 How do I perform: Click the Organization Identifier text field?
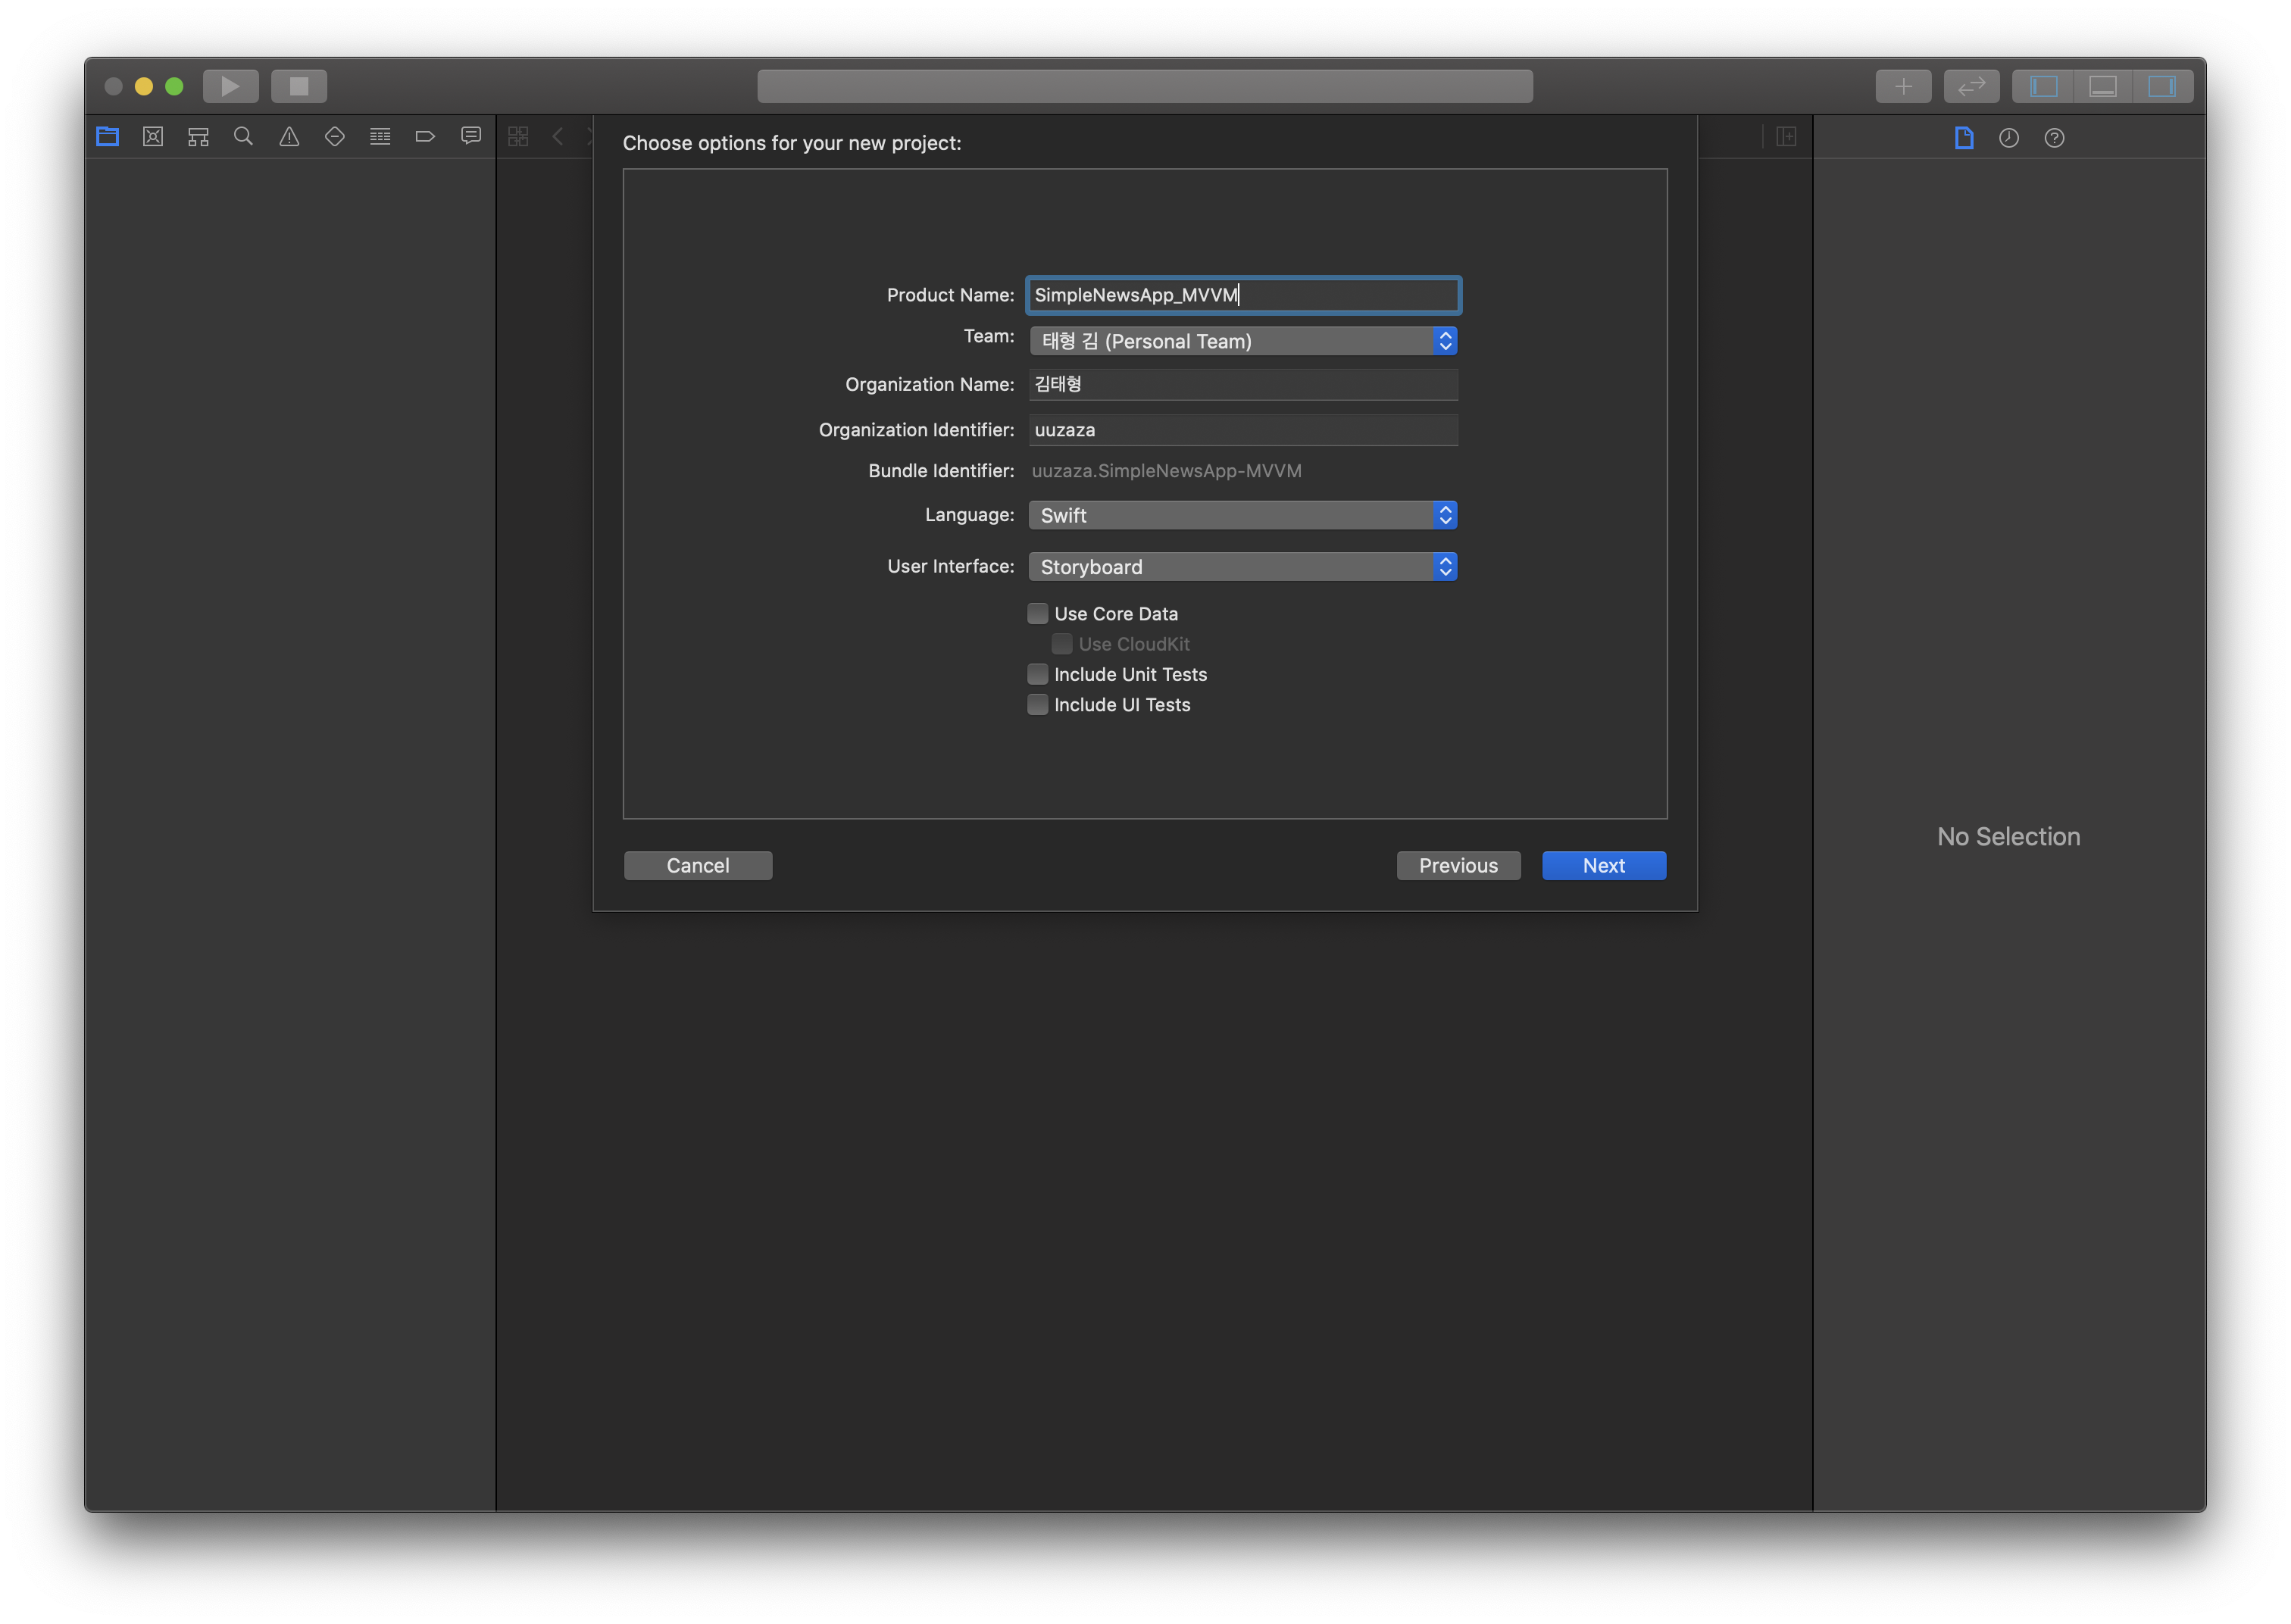[x=1242, y=430]
